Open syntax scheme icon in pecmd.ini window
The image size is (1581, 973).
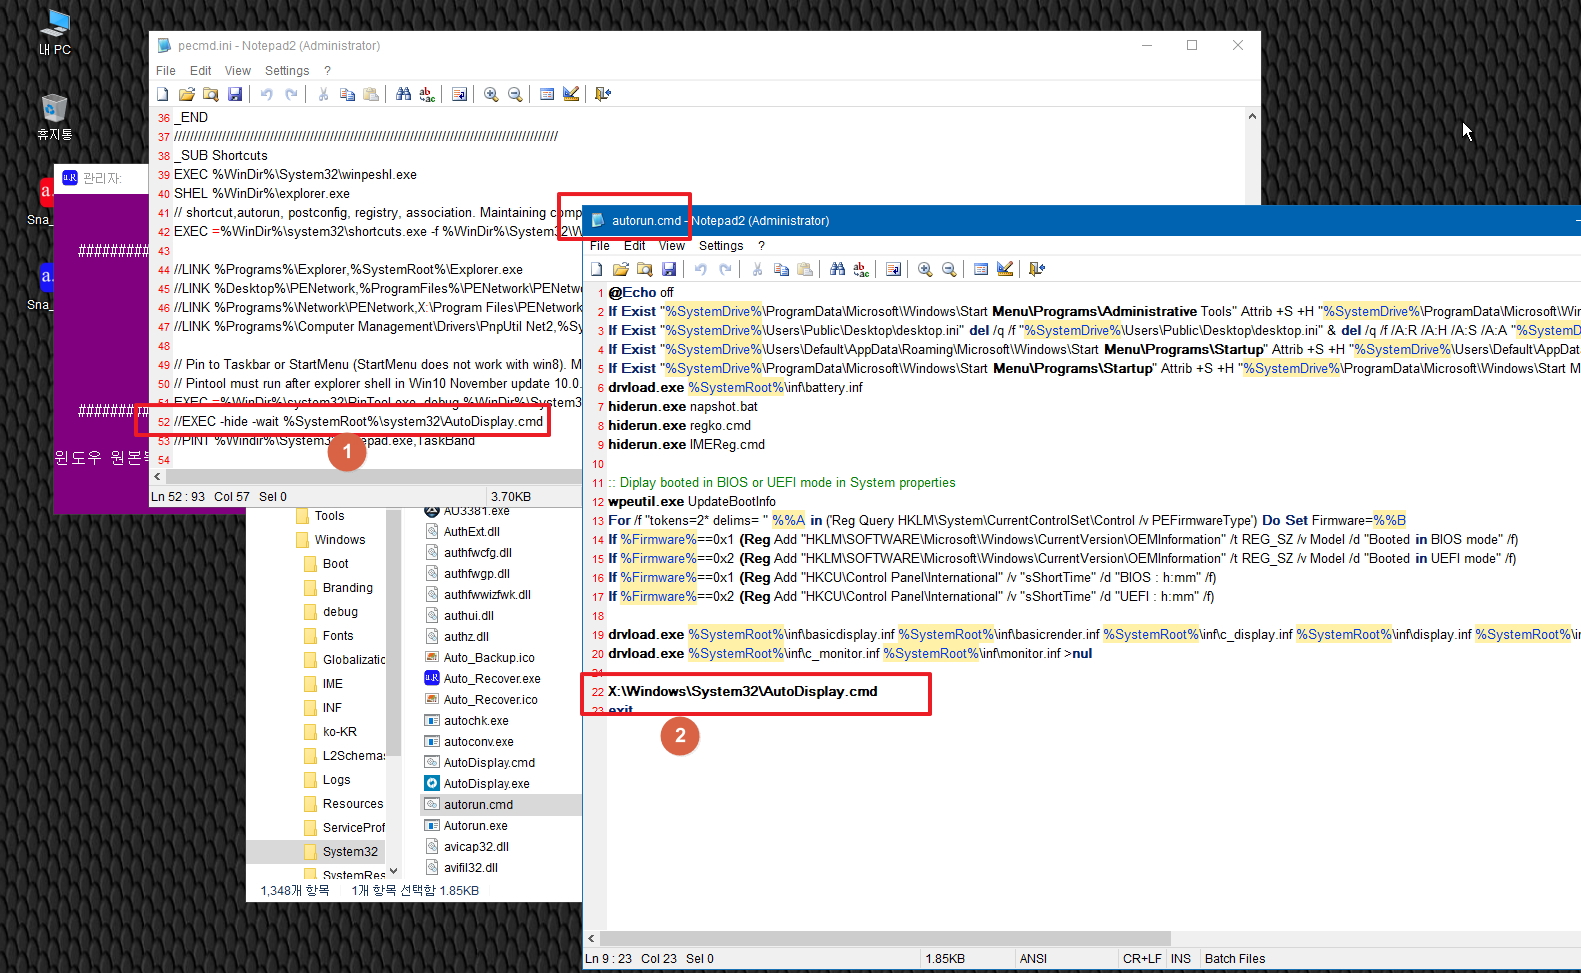(547, 94)
